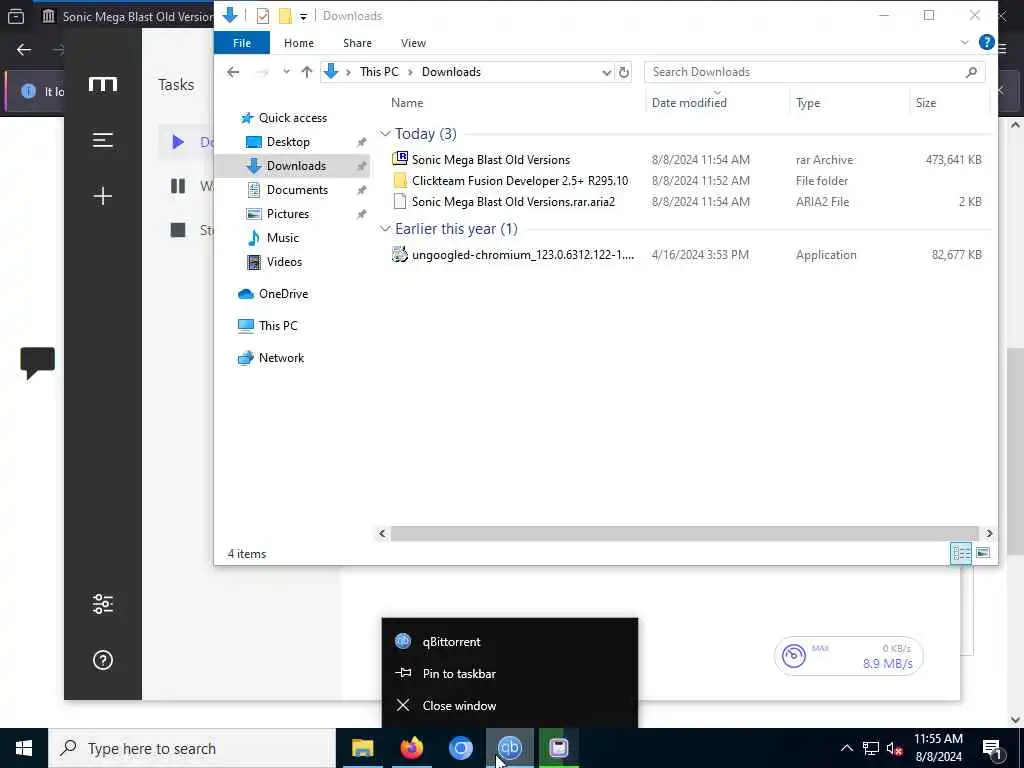Select qBittorrent in the jump list
Viewport: 1024px width, 768px height.
509,641
